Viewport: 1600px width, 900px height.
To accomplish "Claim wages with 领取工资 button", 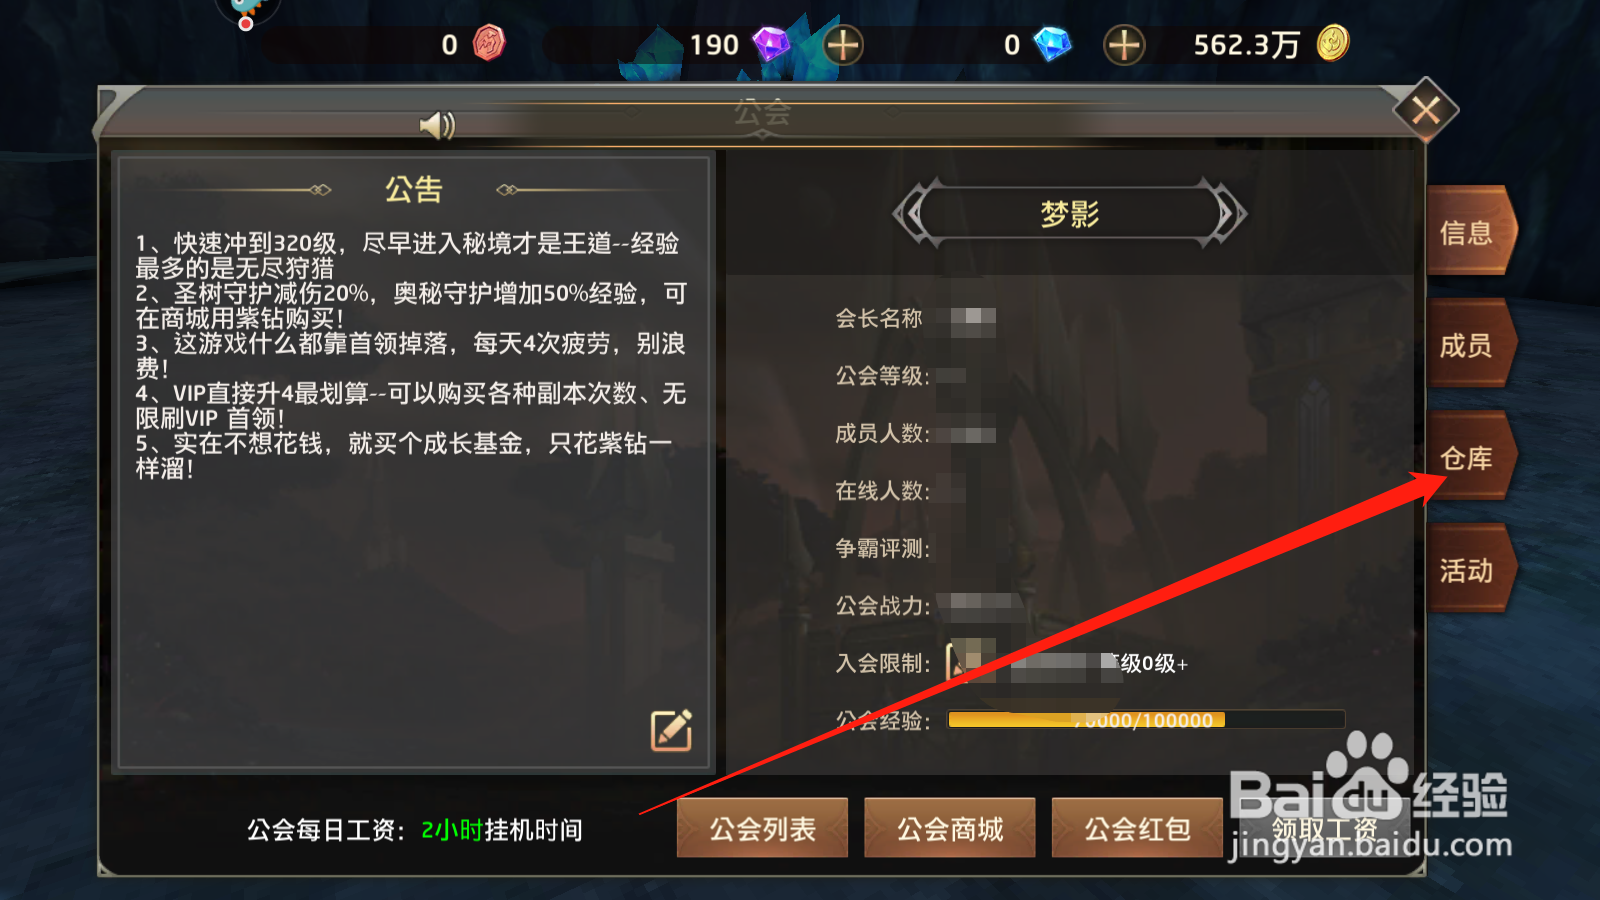I will tap(1325, 829).
